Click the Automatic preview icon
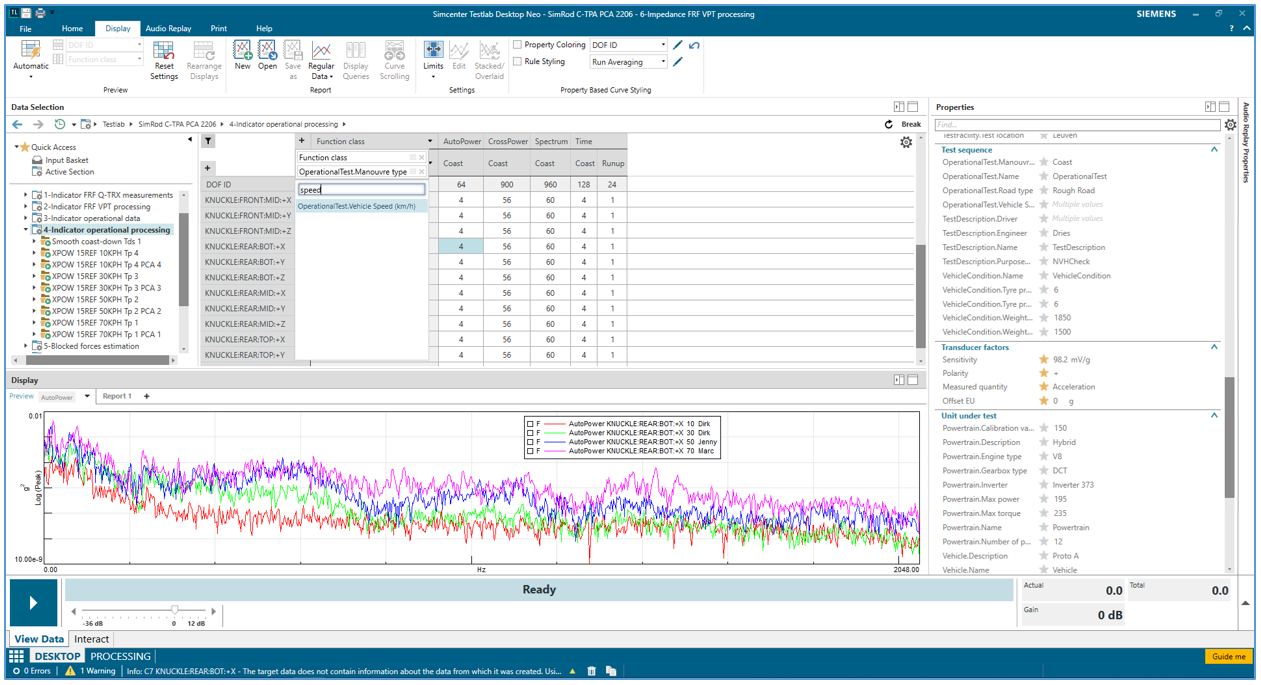Viewport: 1261px width, 685px height. (x=30, y=58)
